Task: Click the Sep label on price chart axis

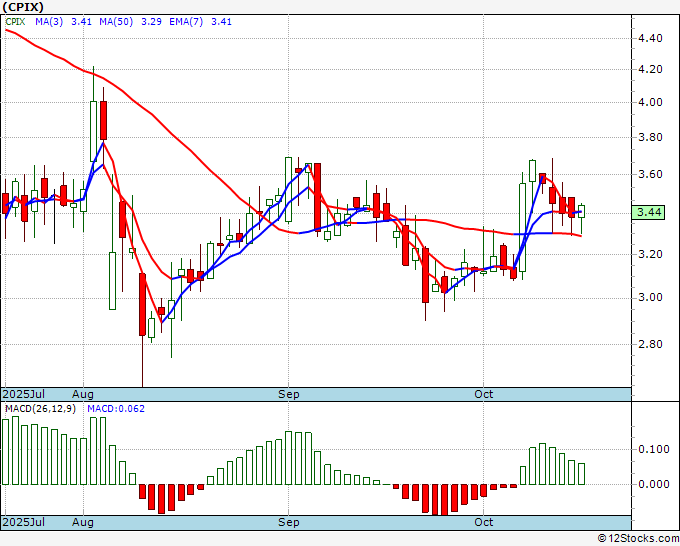Action: (x=288, y=394)
